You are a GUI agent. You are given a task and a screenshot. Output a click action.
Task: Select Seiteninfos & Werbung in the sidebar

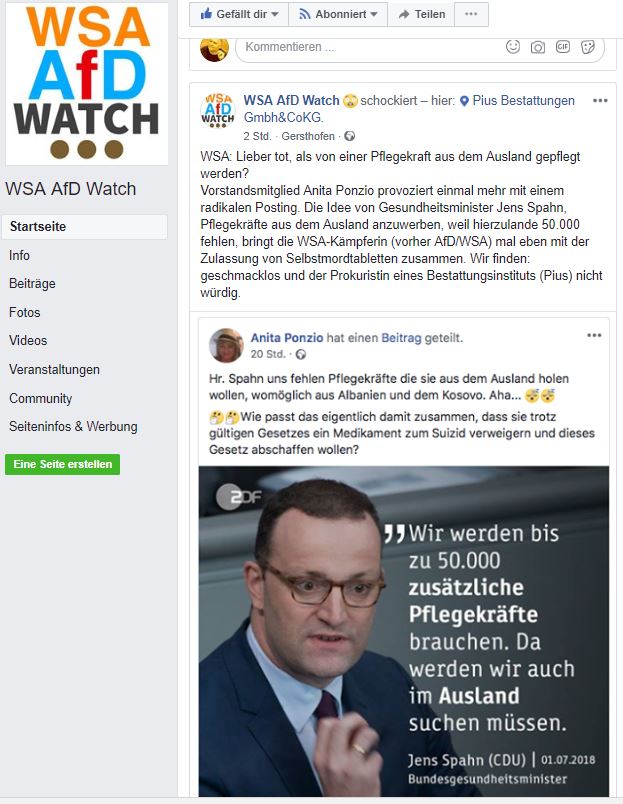(x=73, y=427)
